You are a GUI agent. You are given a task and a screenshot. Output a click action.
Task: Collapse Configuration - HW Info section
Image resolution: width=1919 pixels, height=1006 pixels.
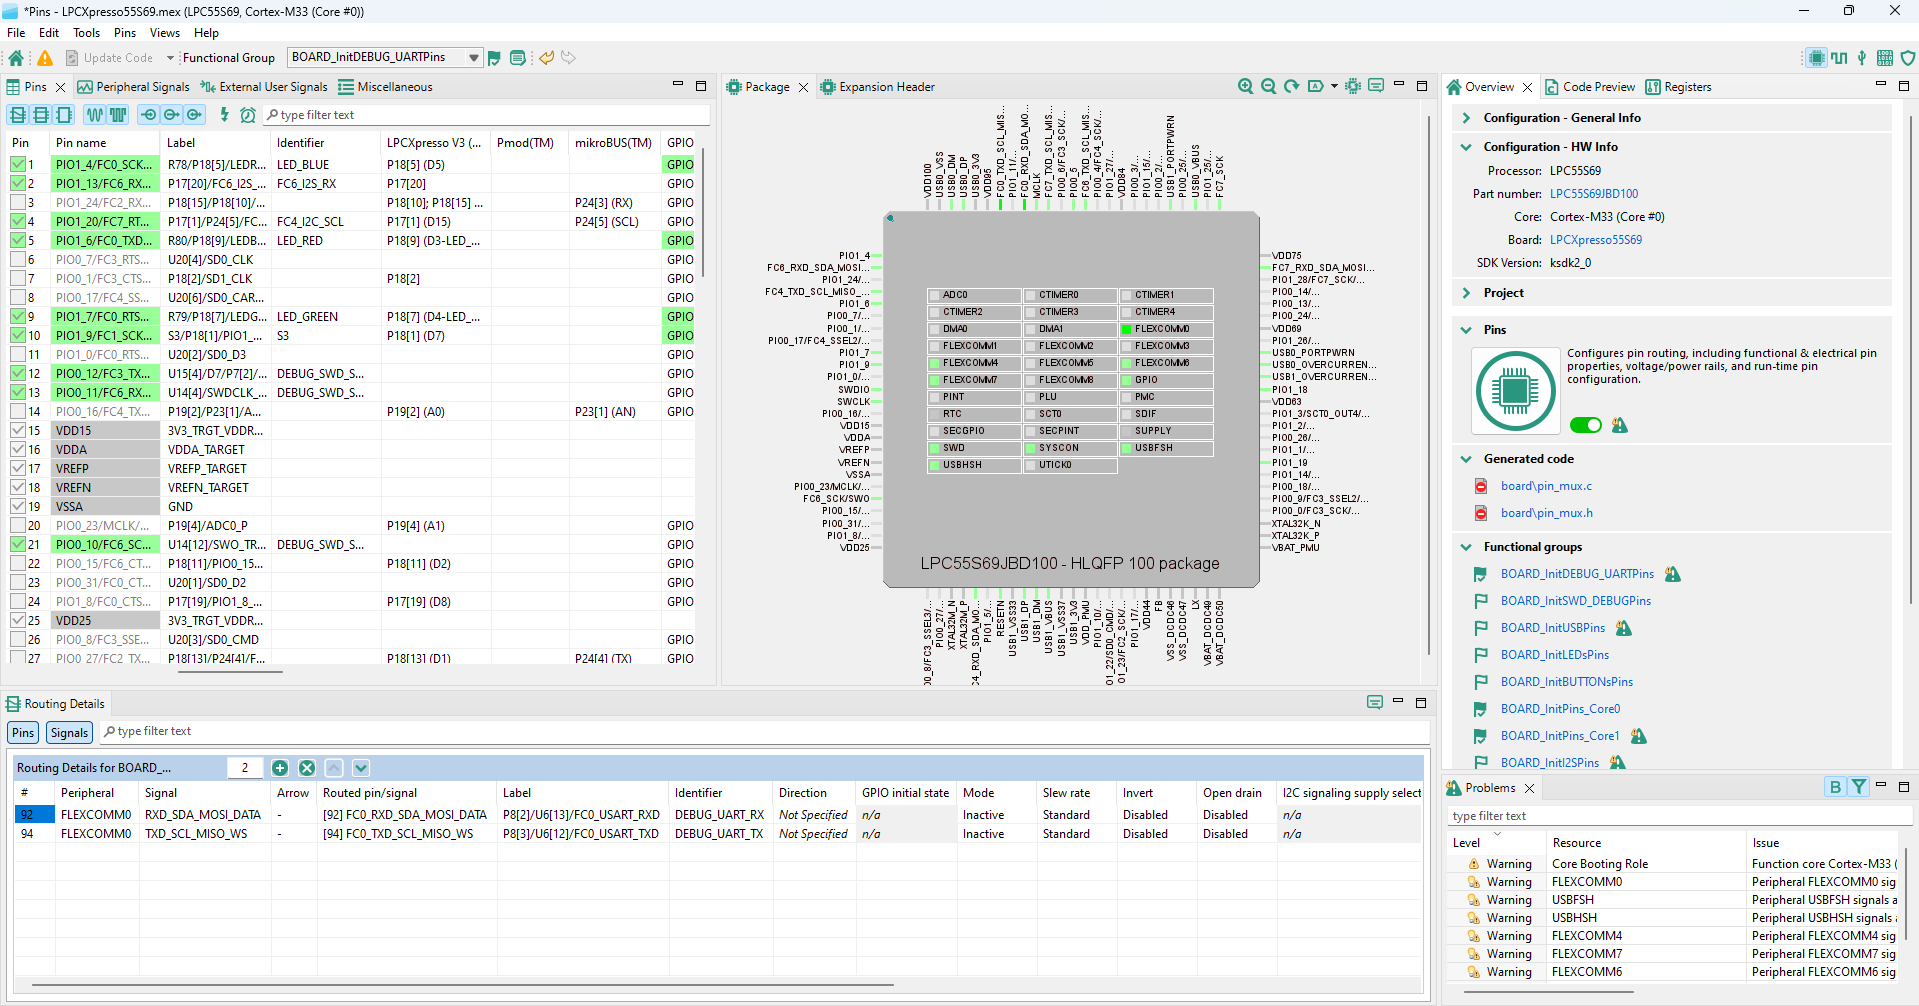(x=1466, y=147)
